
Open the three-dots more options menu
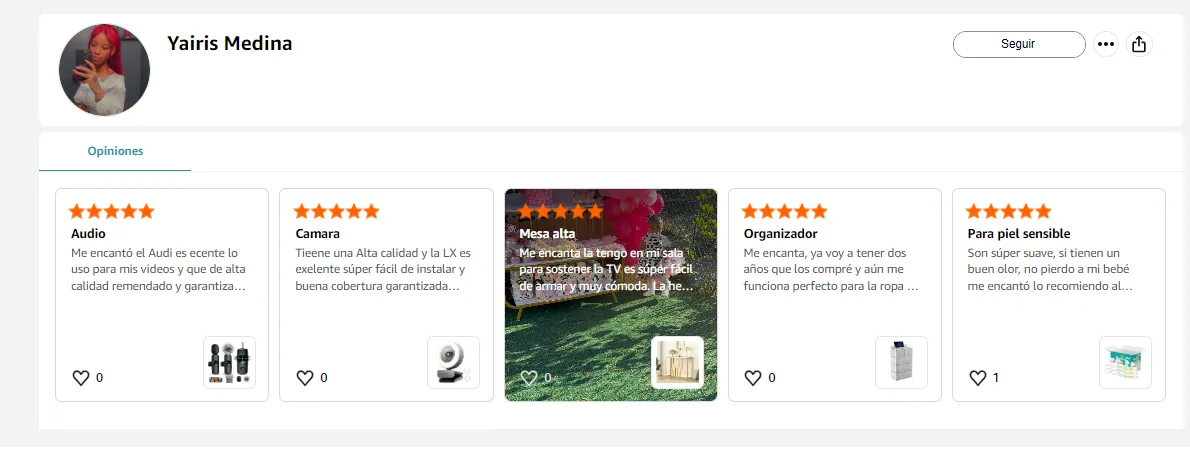(x=1106, y=44)
